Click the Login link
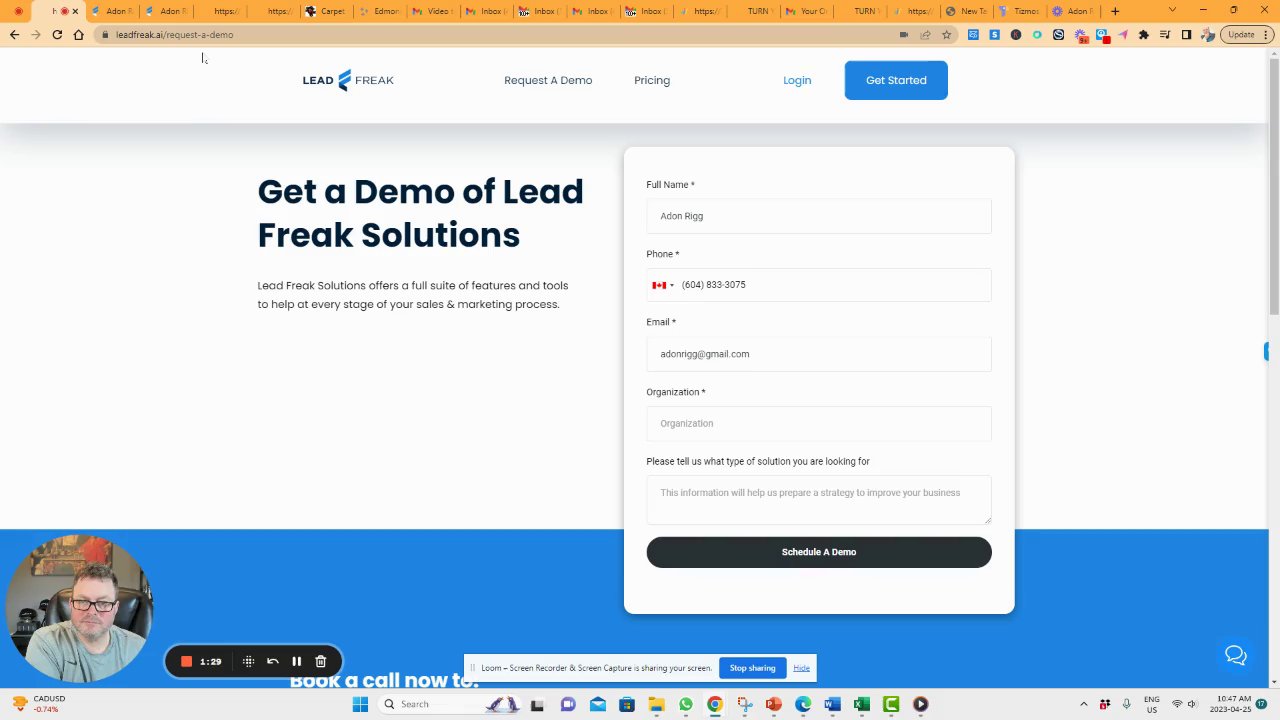Screen dimensions: 1280x720 797,80
